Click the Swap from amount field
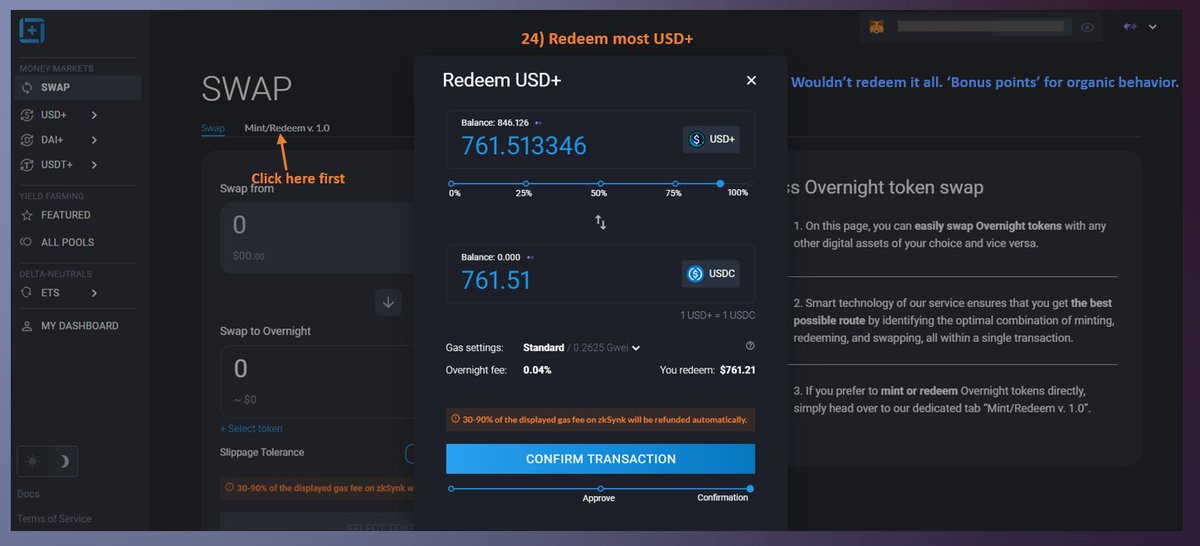1200x546 pixels. click(317, 238)
